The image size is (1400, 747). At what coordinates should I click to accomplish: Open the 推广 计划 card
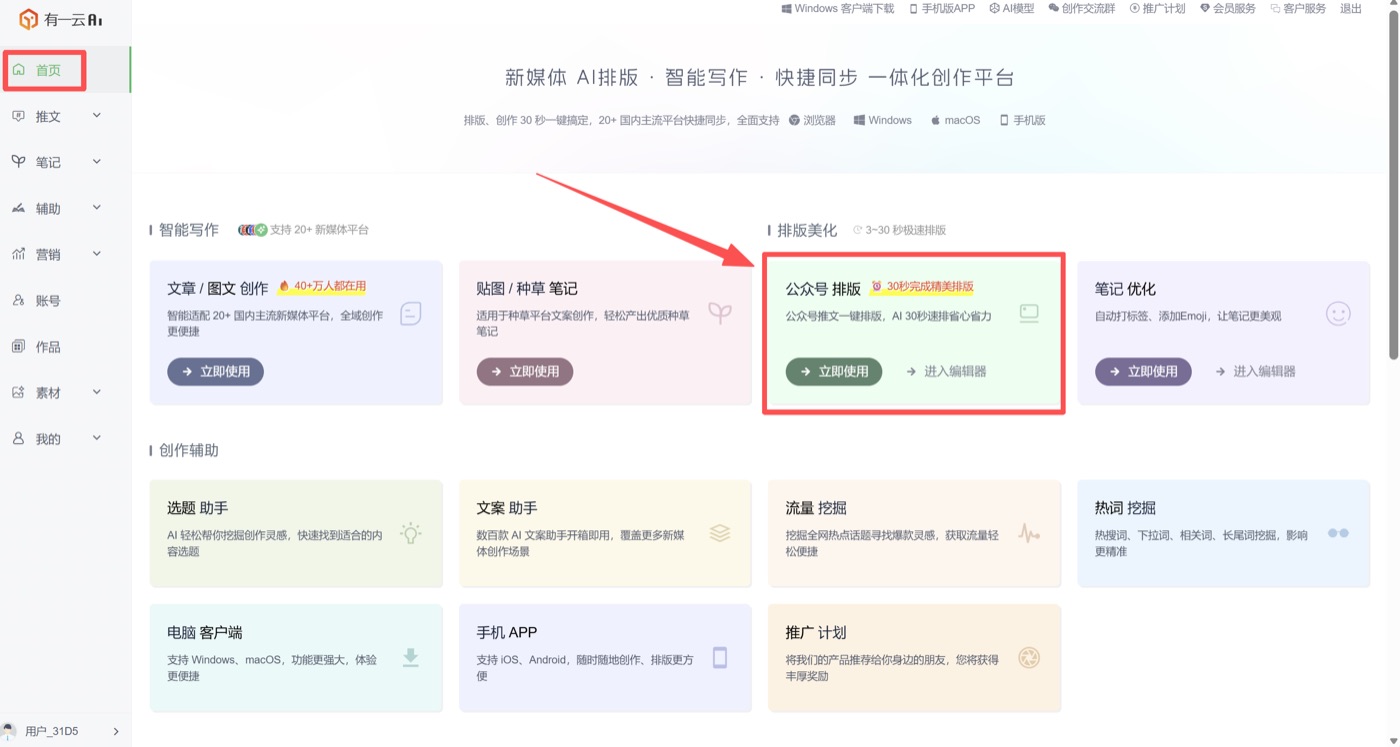pyautogui.click(x=914, y=657)
